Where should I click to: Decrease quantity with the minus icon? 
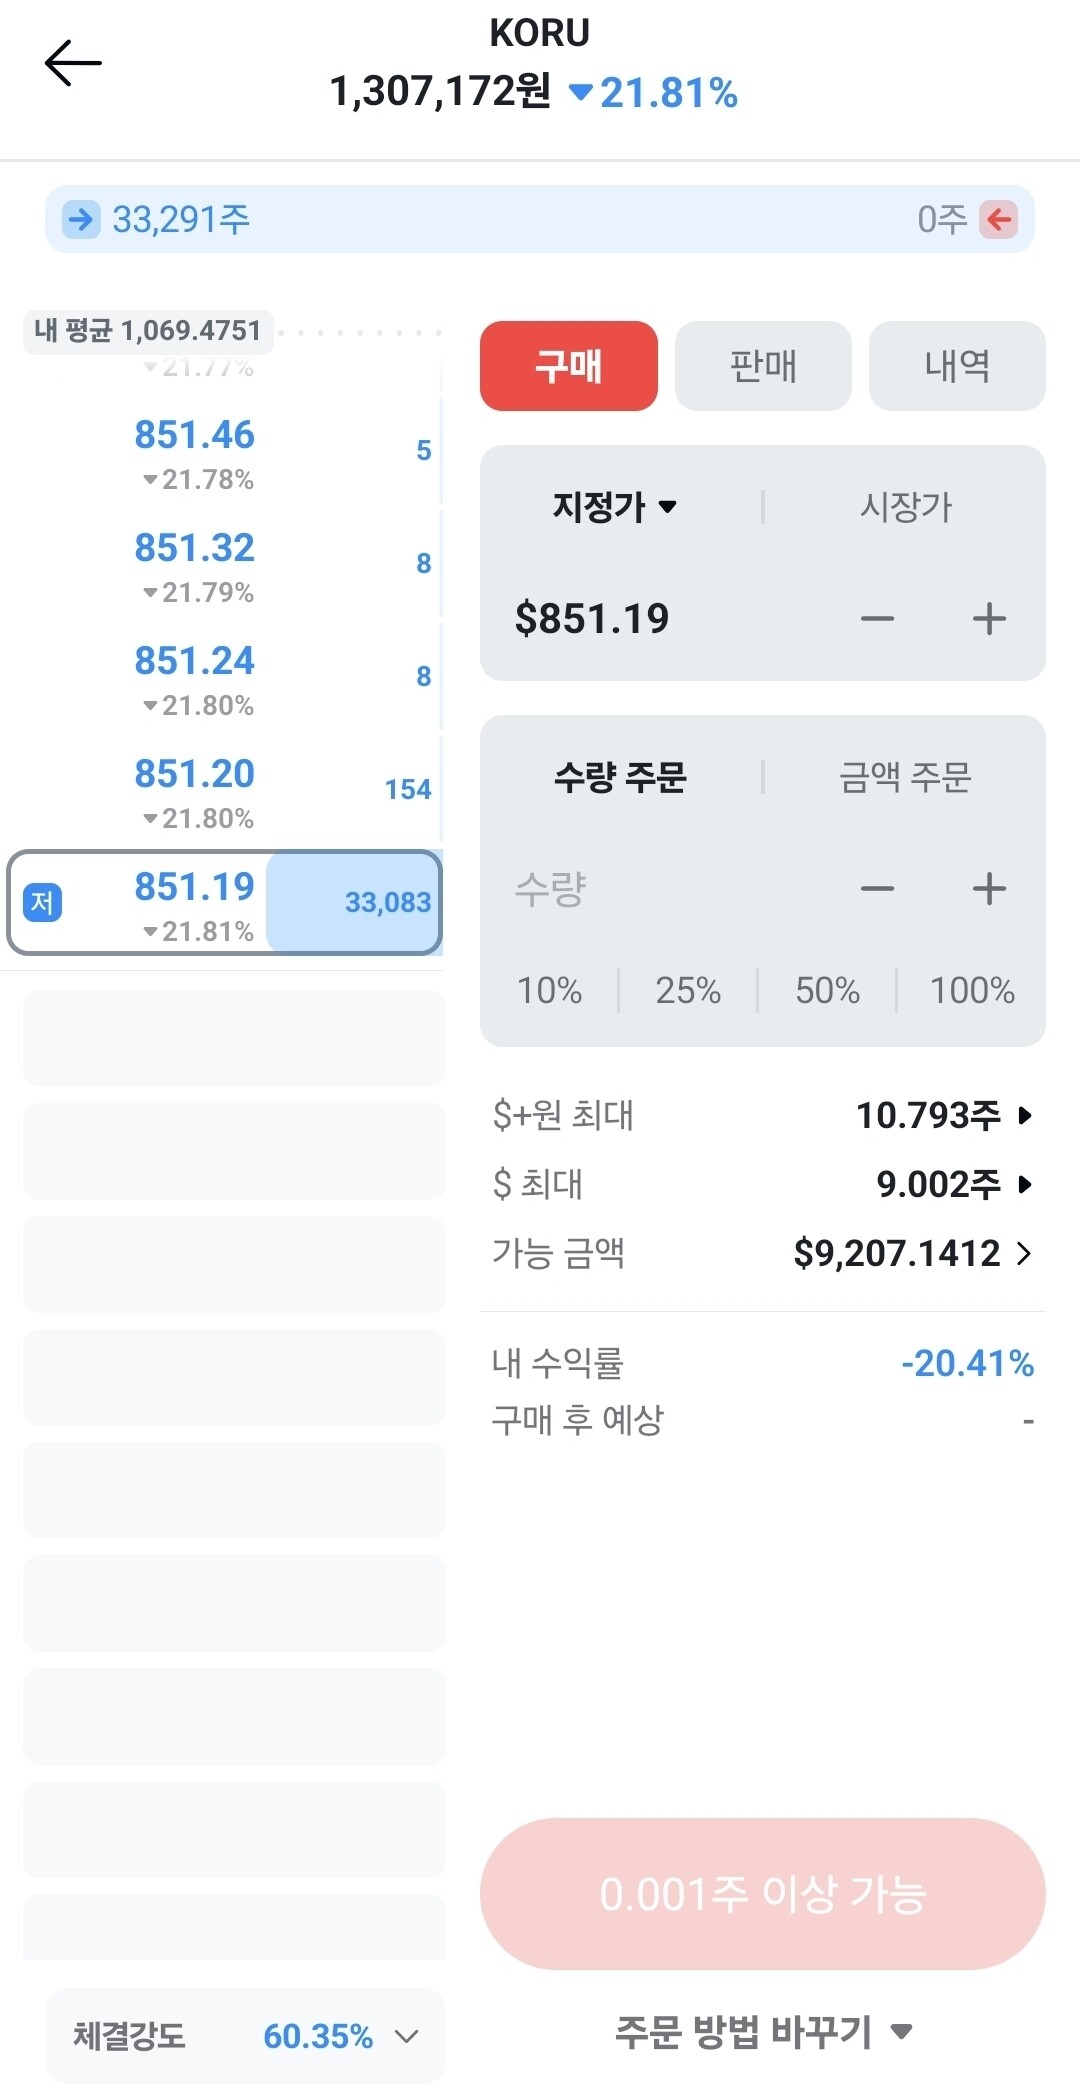pos(877,889)
